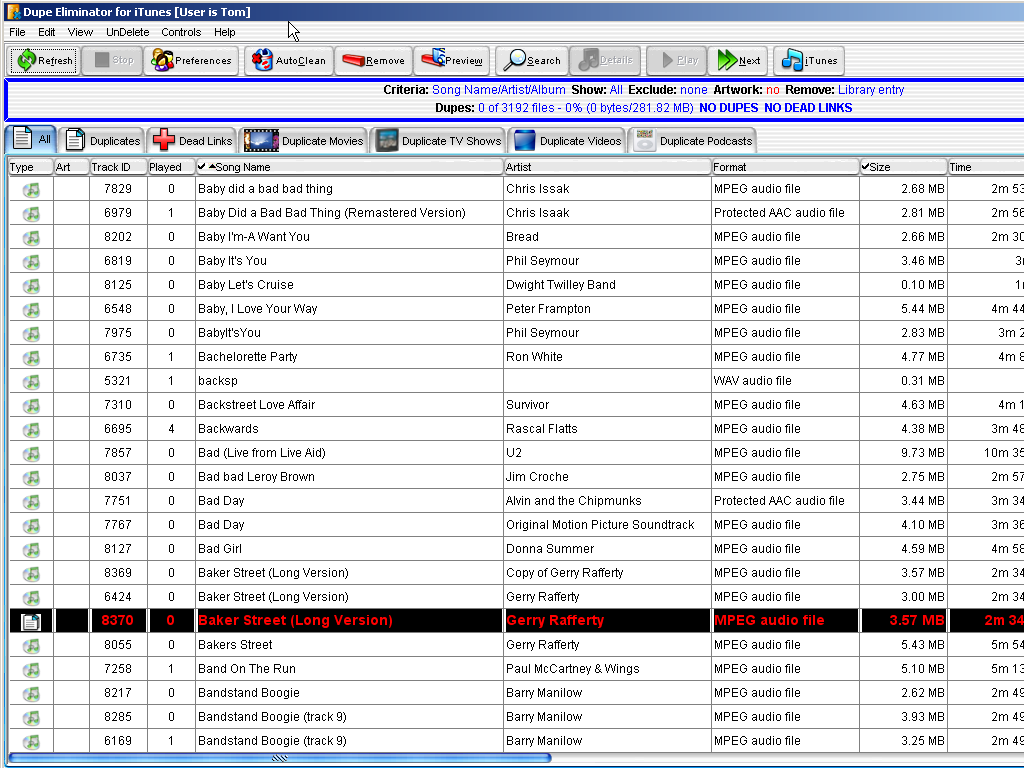Open Preferences via the toolbar icon
Screen dimensions: 1024x768
tap(191, 60)
